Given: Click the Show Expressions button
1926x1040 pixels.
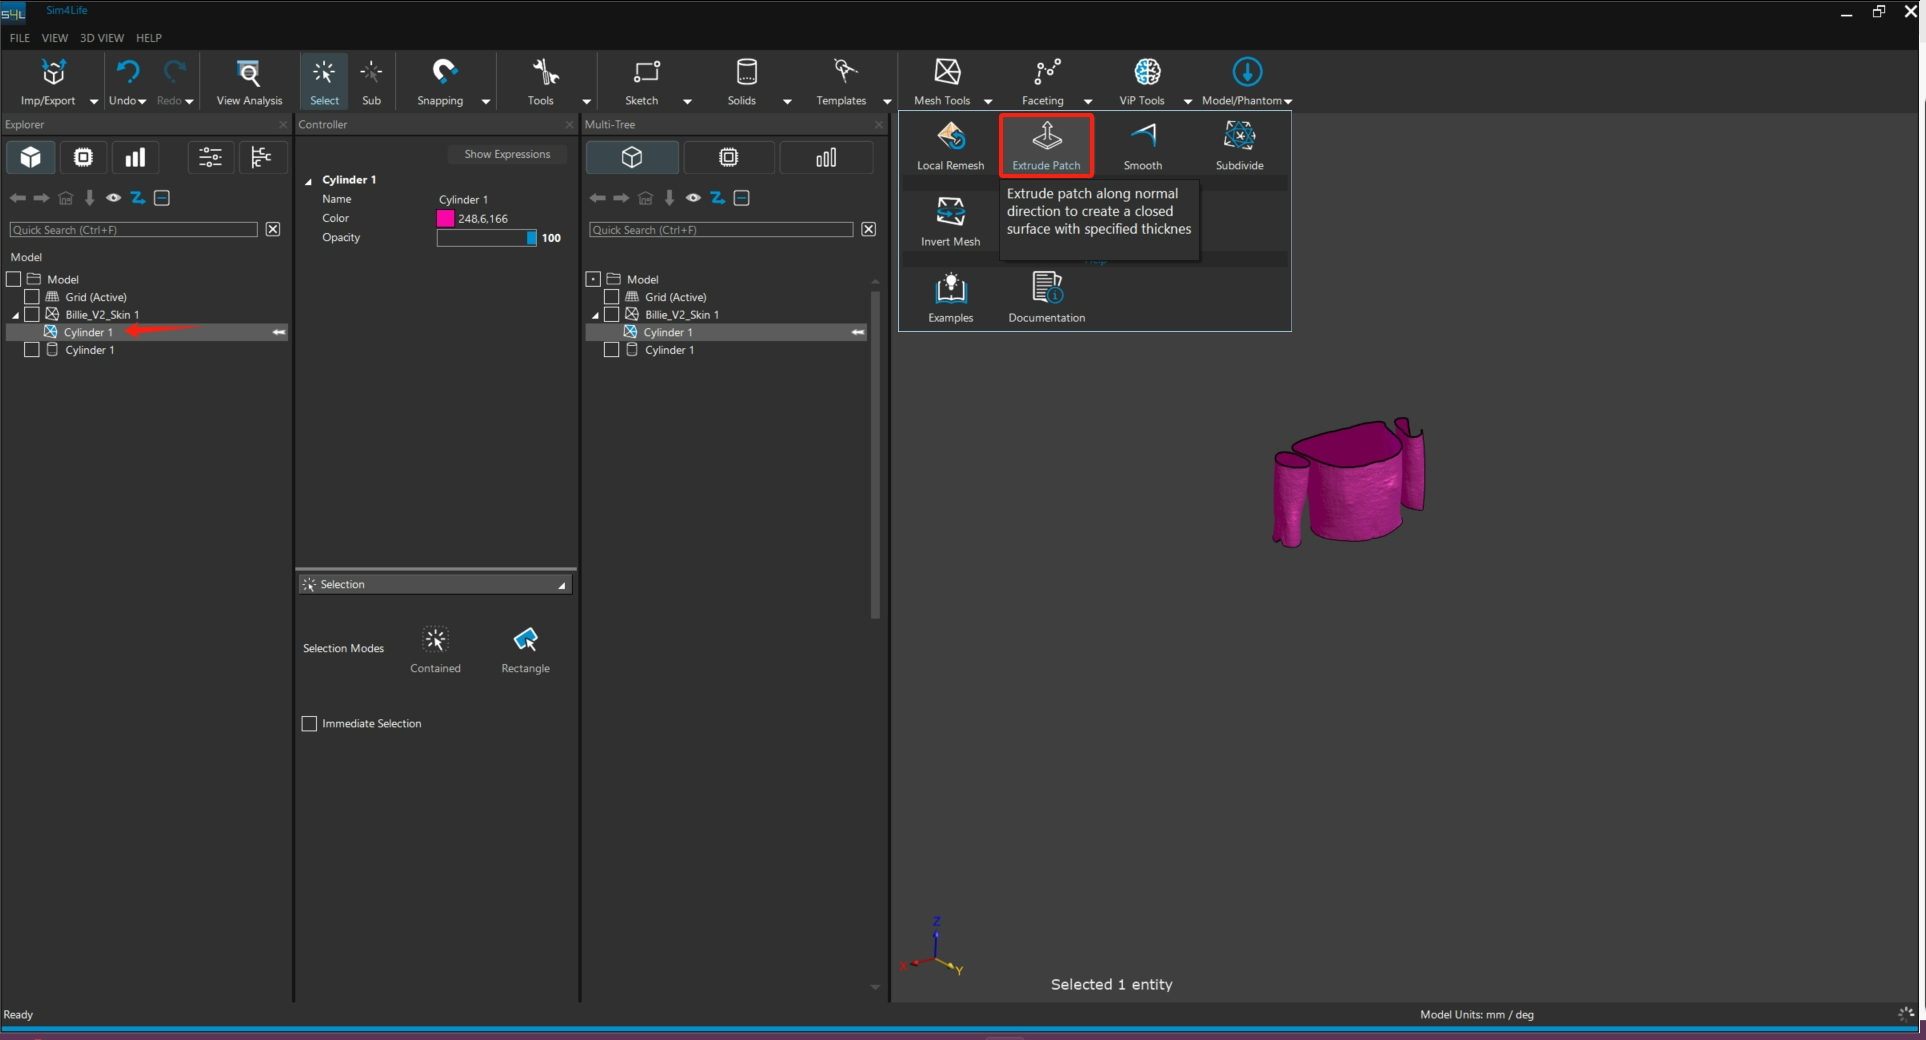Looking at the screenshot, I should tap(507, 154).
